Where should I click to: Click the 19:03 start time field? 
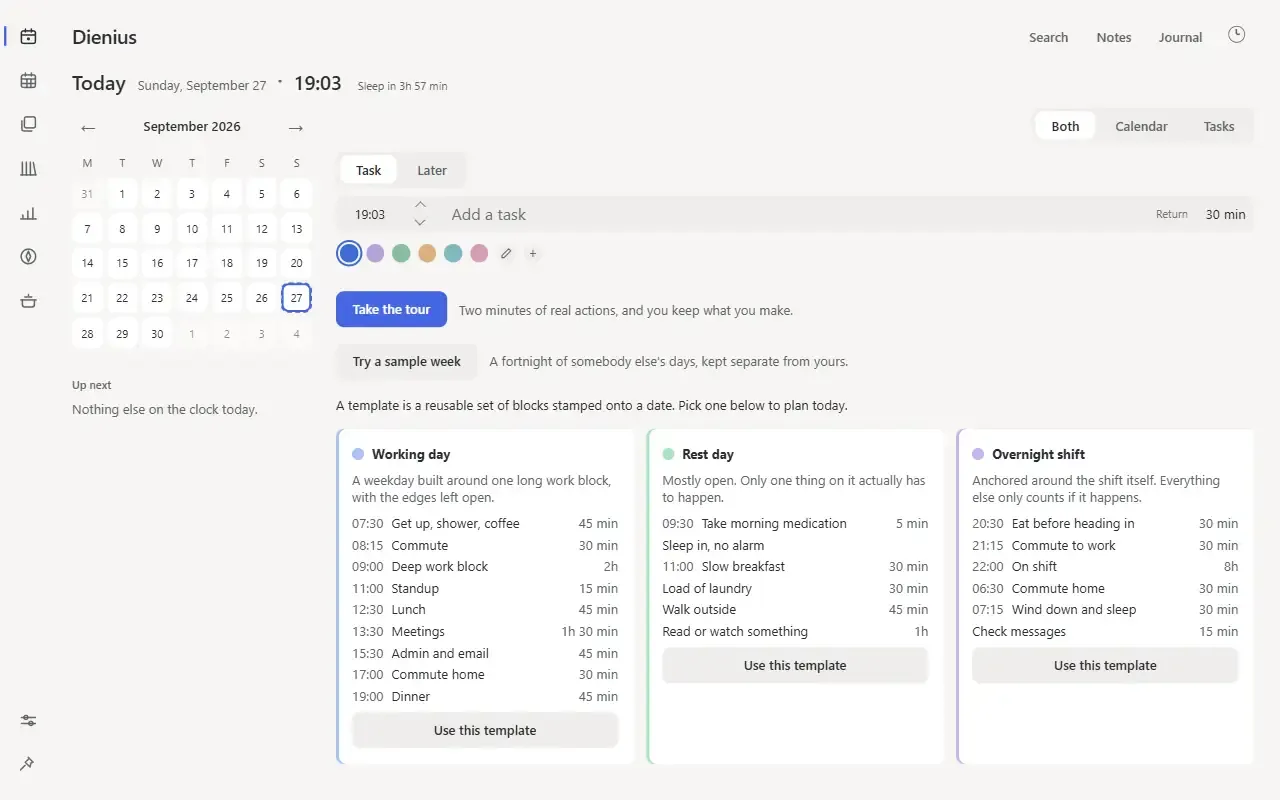[371, 214]
